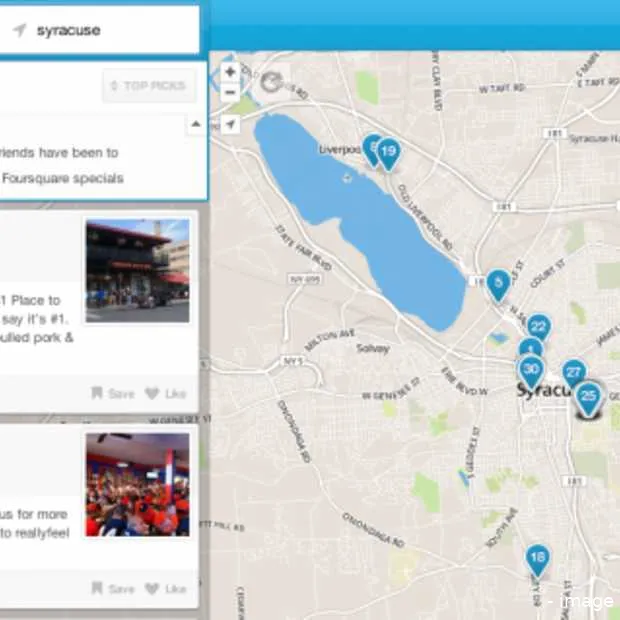
Task: Open map pin number 25
Action: click(589, 396)
